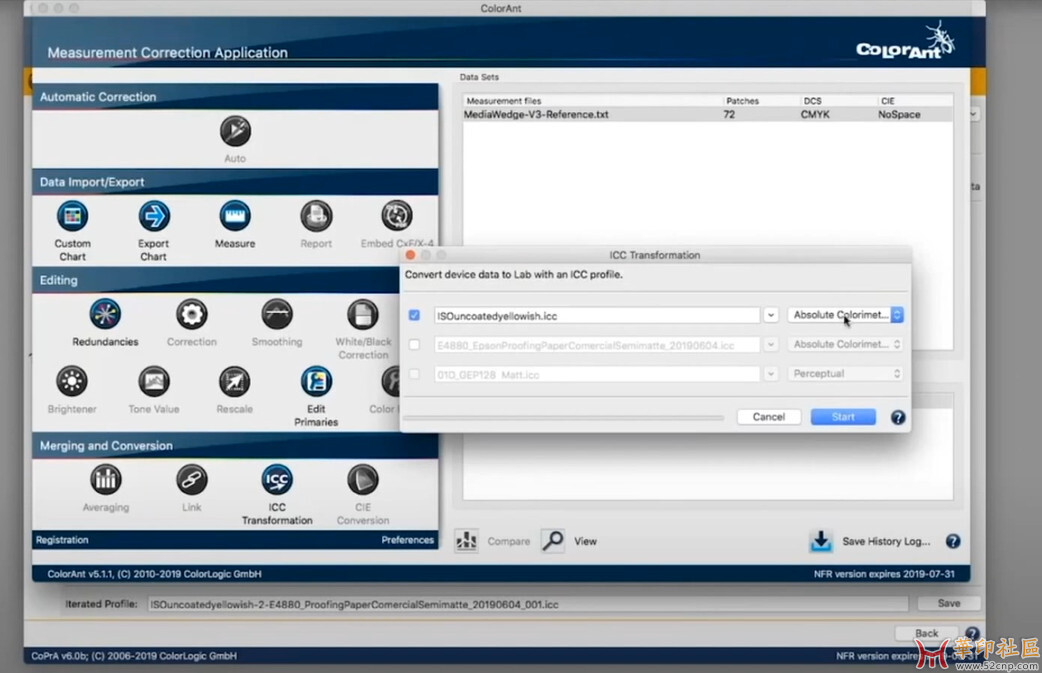Launch the Measure tool

pos(235,217)
